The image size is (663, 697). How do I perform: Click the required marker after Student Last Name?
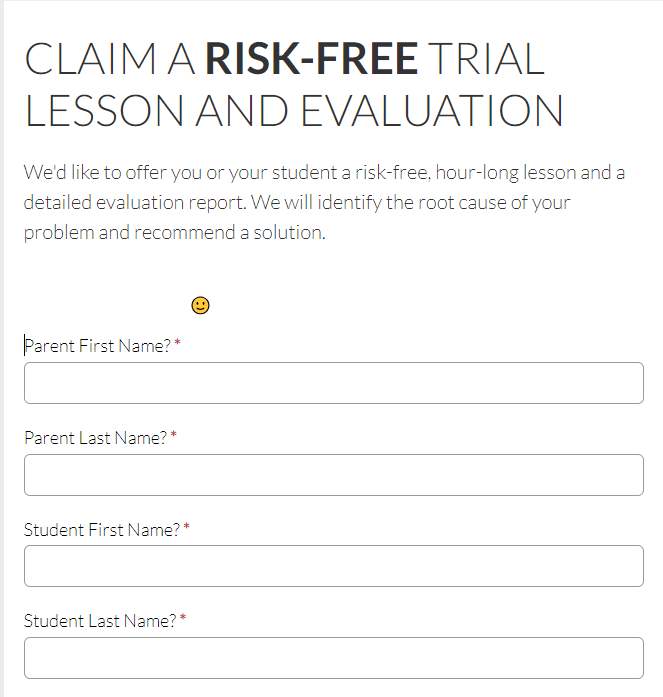click(x=183, y=617)
